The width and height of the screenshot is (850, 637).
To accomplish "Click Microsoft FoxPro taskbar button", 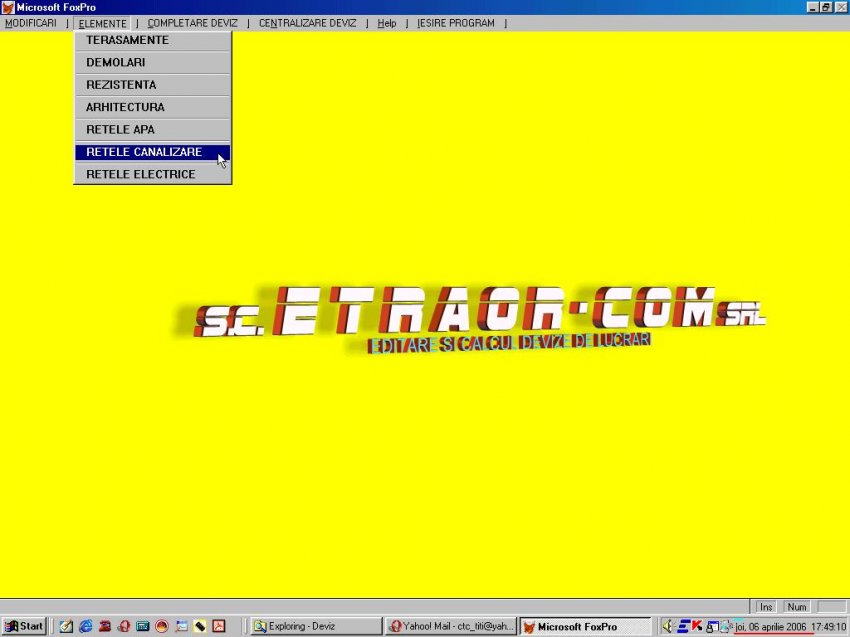I will click(585, 626).
